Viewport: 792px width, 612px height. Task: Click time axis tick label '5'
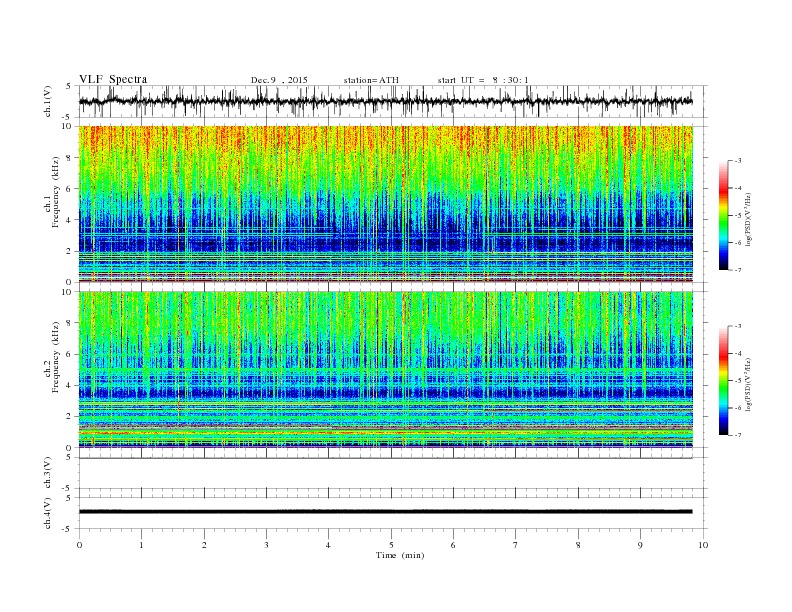[x=391, y=545]
